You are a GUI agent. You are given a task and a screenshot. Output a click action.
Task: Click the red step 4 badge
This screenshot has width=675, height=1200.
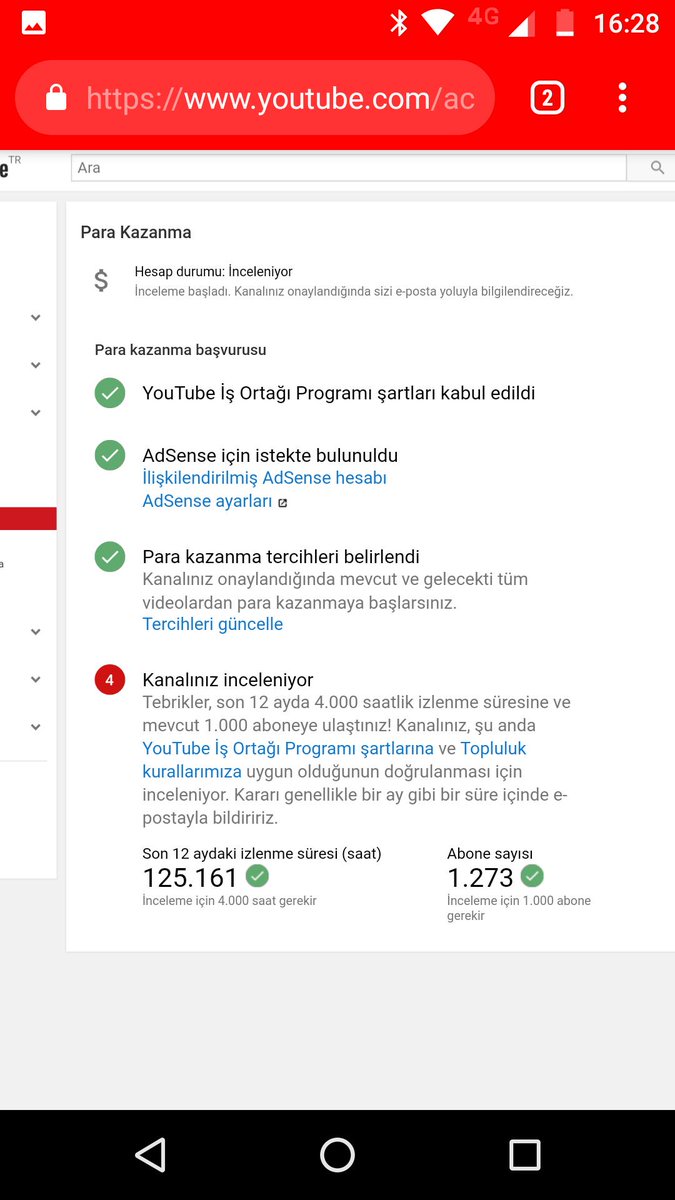click(110, 680)
